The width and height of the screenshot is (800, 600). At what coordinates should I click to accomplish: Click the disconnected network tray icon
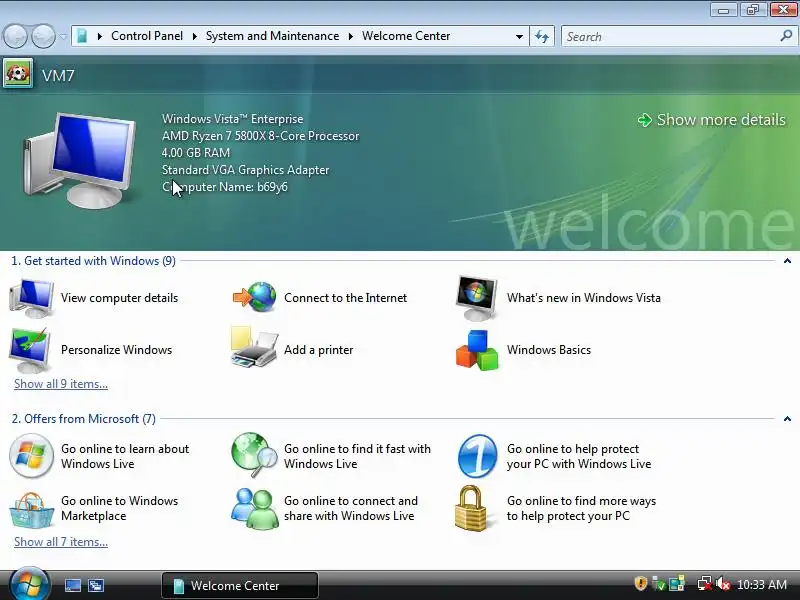pos(705,584)
